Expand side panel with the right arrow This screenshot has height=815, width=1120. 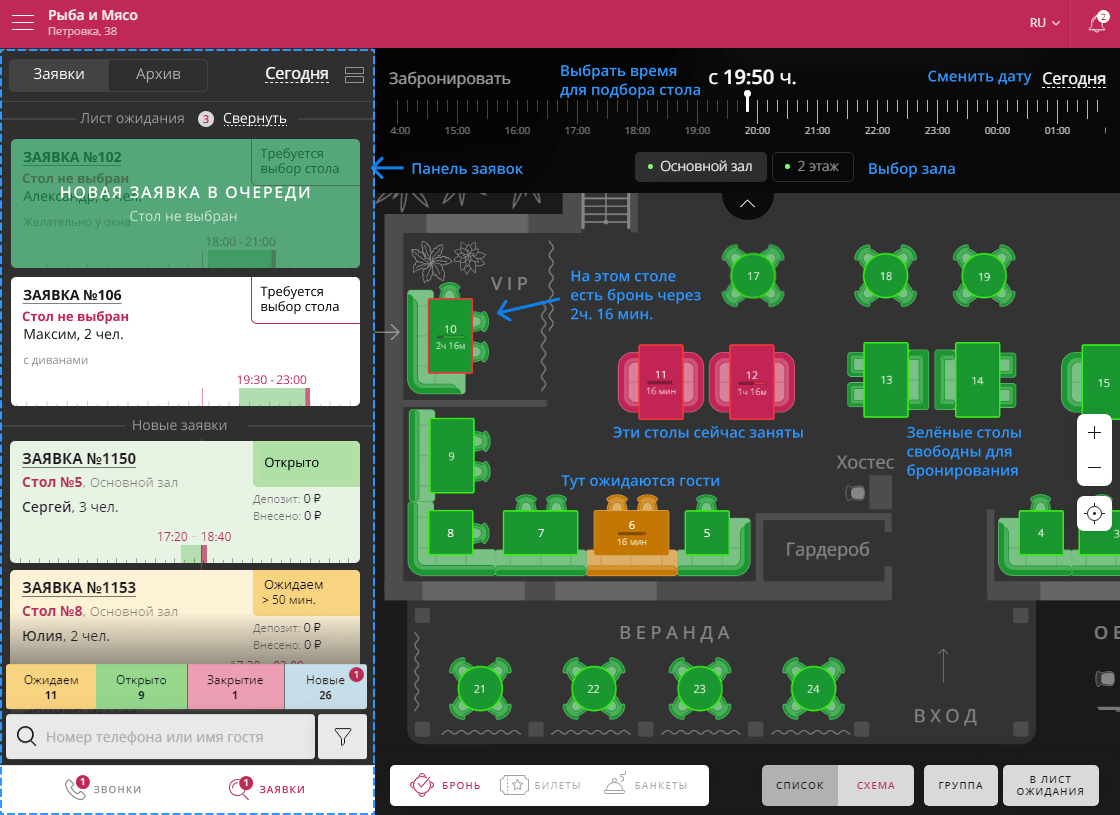pyautogui.click(x=387, y=331)
